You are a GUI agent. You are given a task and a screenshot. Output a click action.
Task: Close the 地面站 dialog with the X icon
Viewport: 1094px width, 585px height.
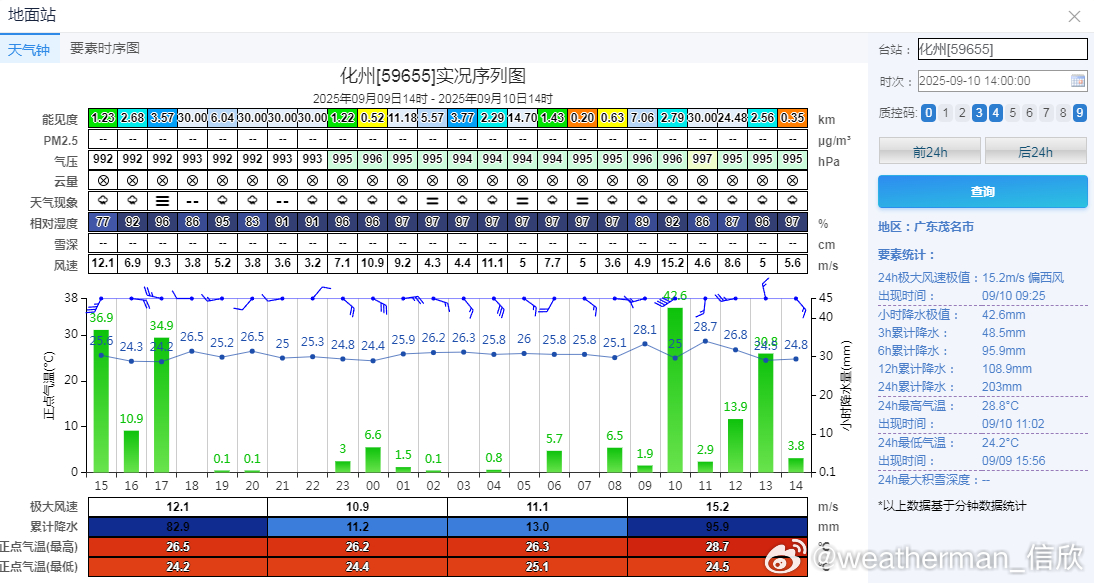click(x=1074, y=17)
